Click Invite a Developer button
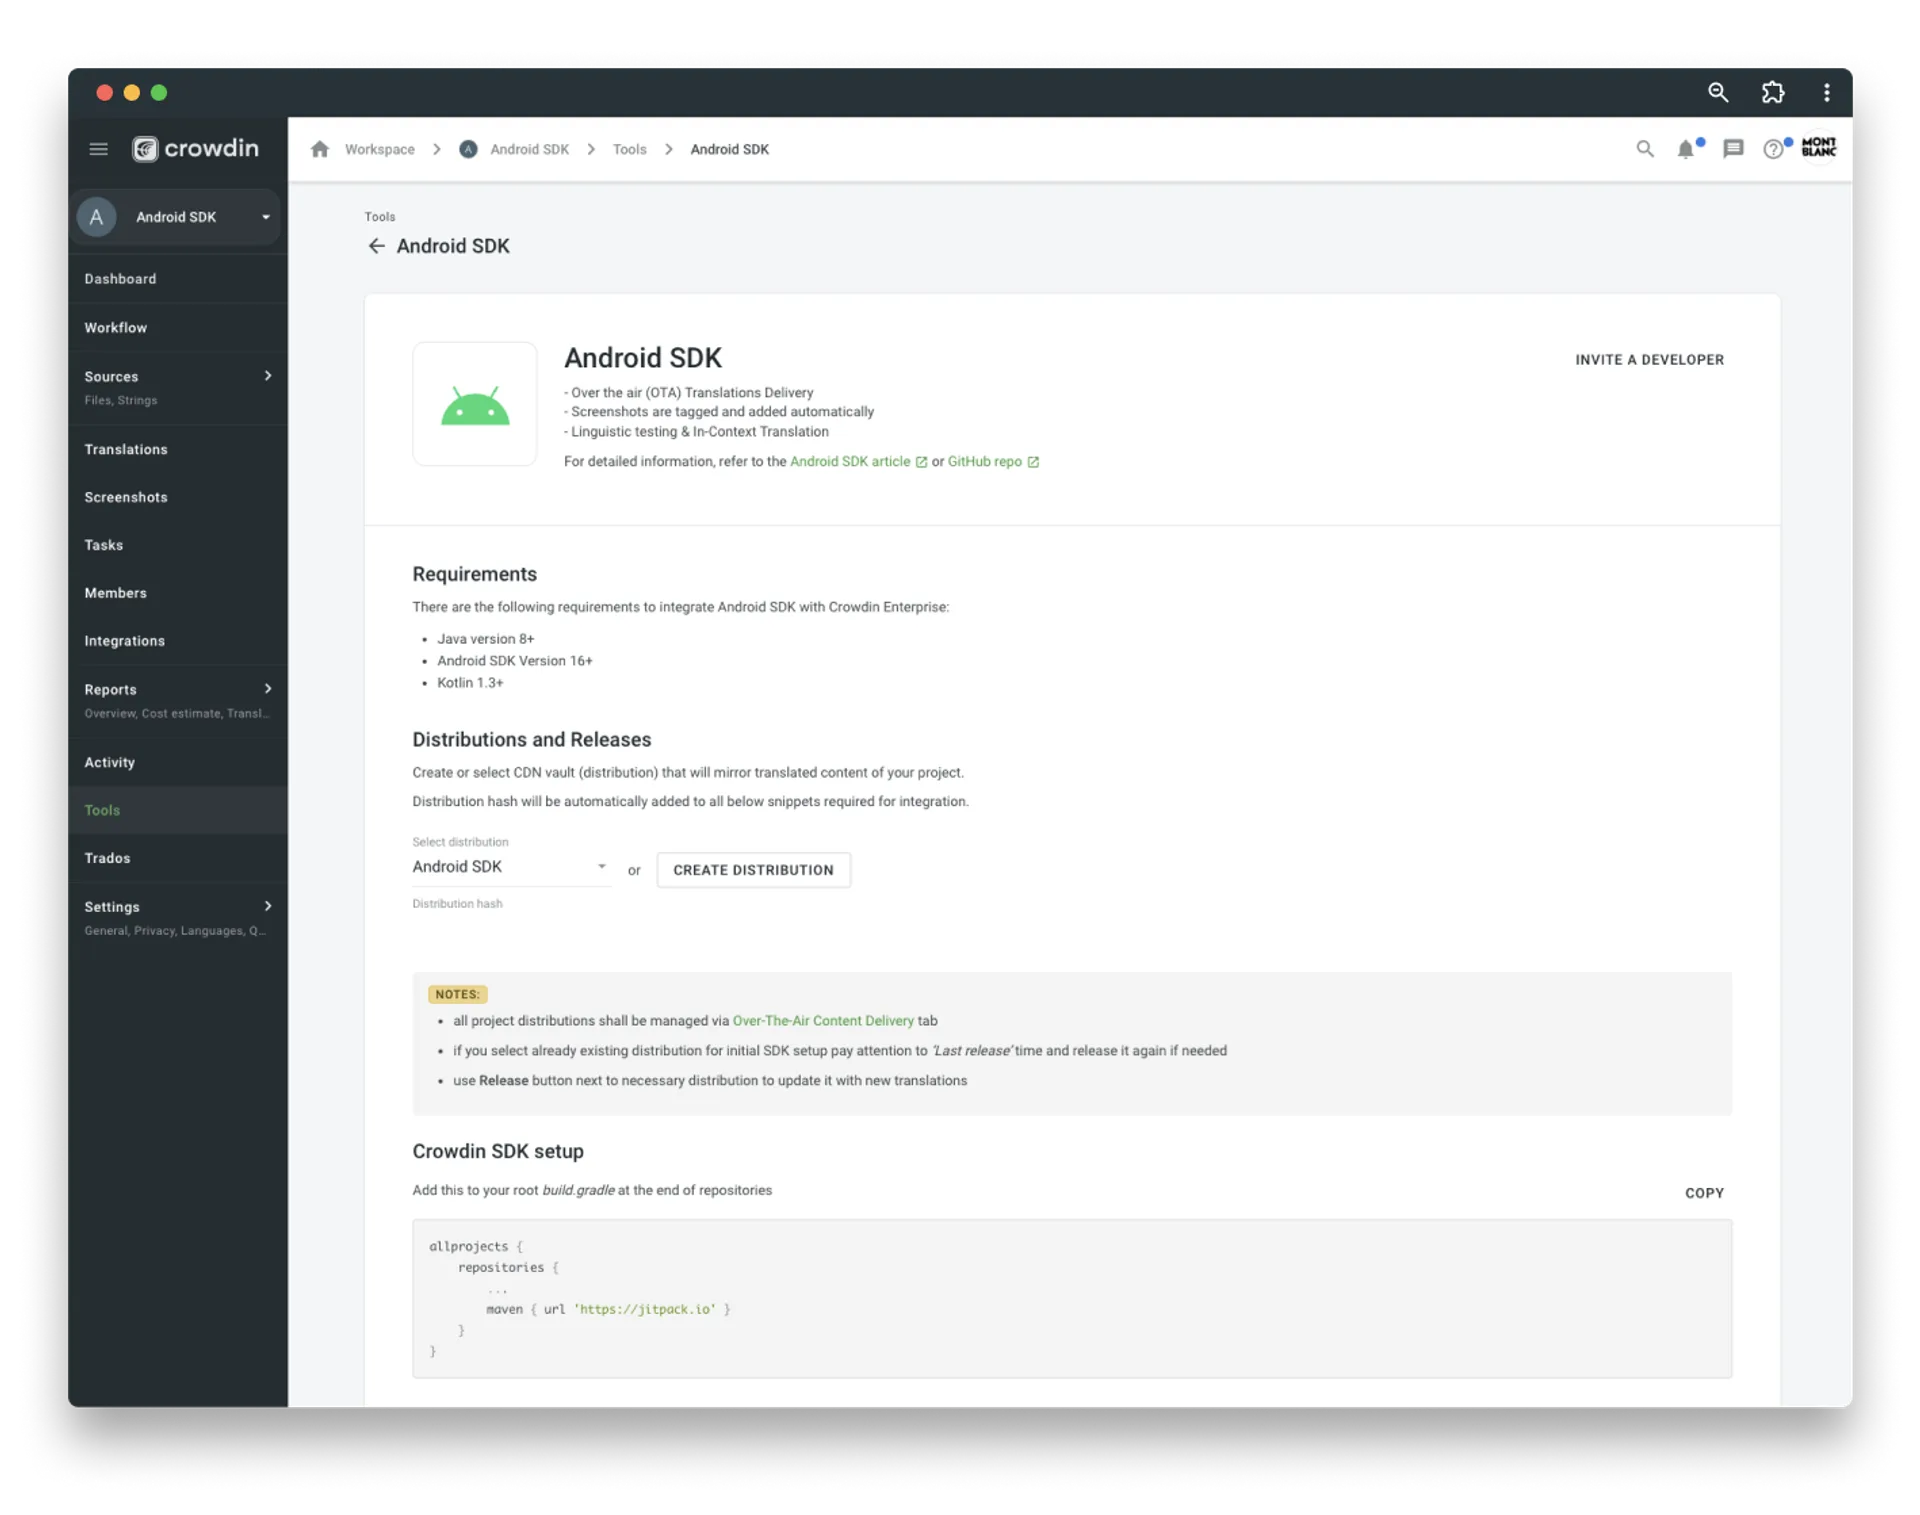 click(x=1650, y=360)
